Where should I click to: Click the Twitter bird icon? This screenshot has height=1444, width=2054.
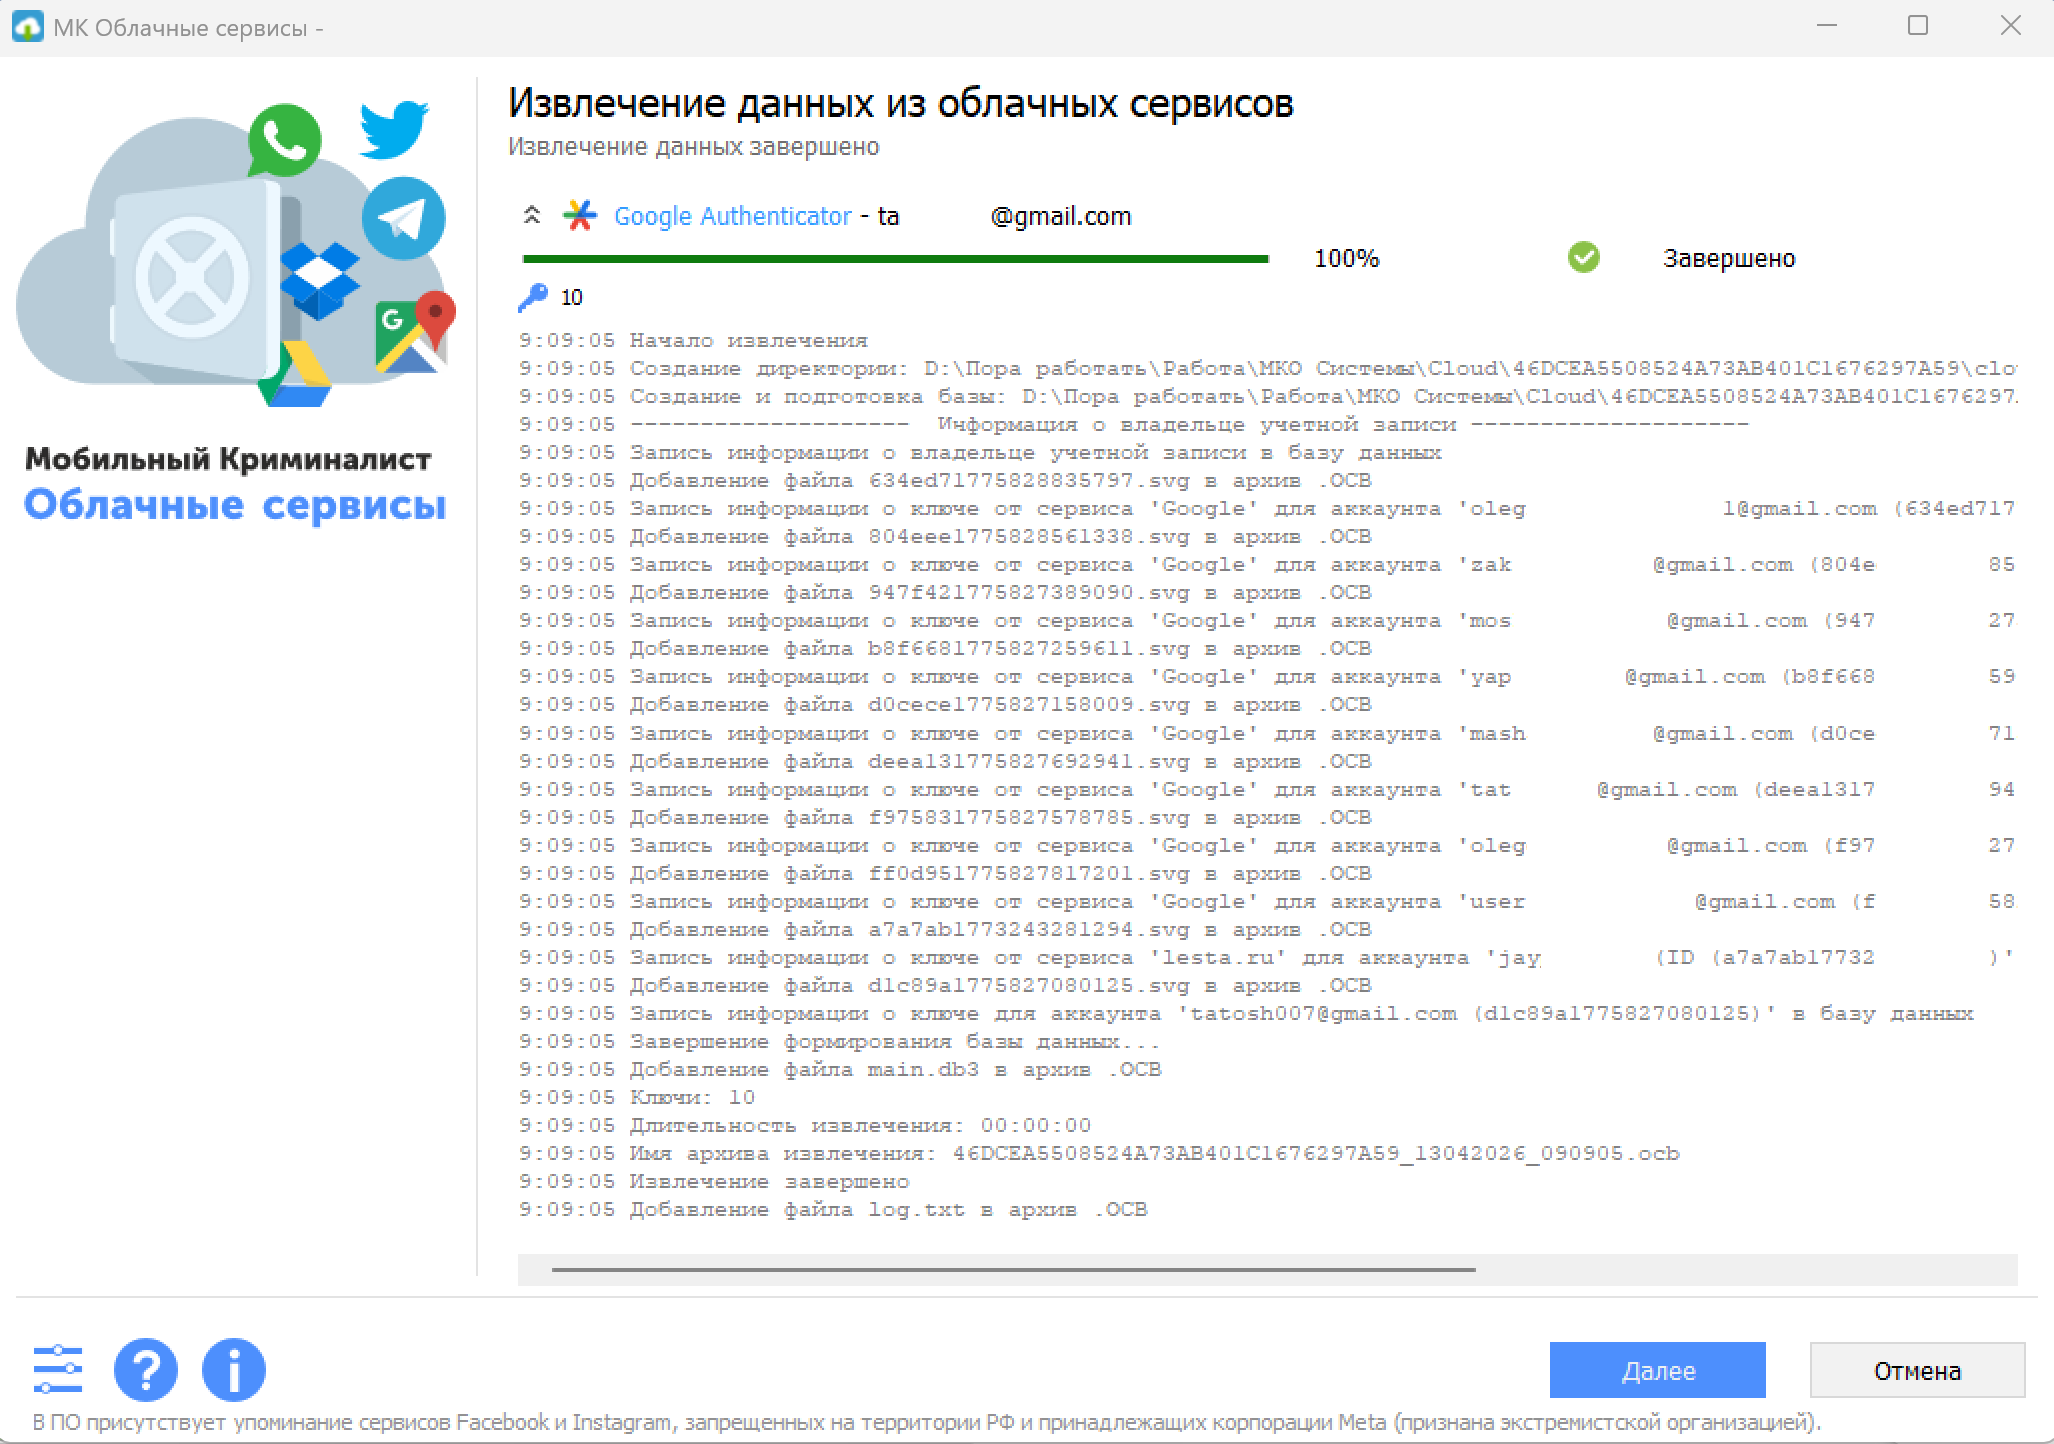[x=393, y=128]
